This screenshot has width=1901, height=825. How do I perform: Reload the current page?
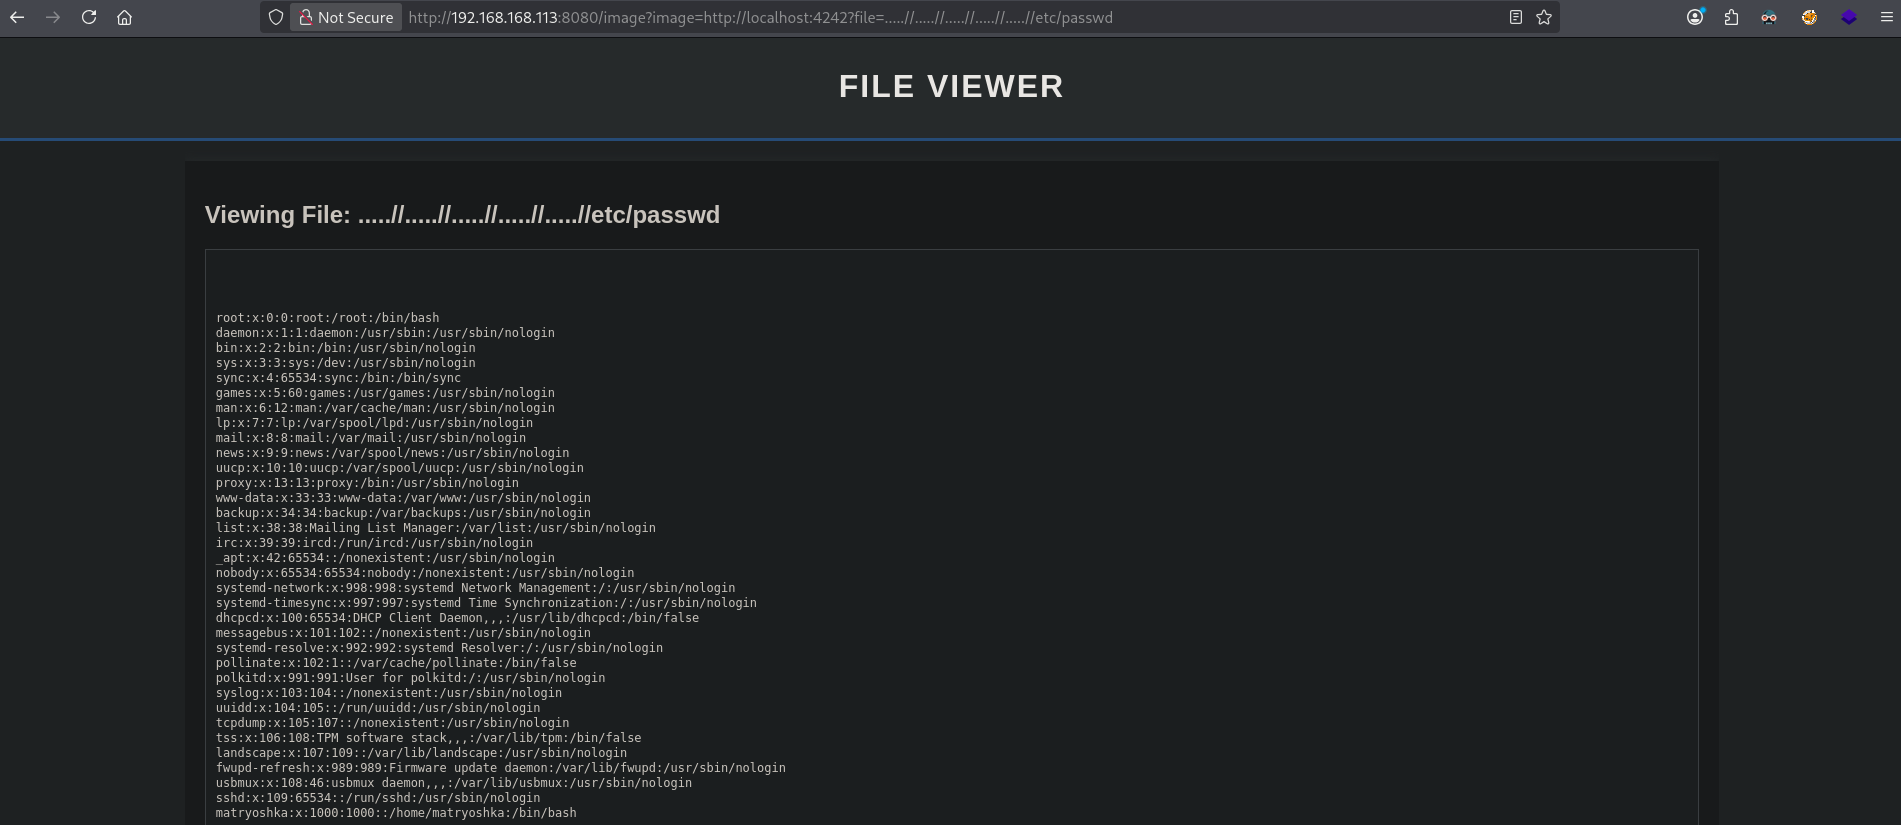pos(89,17)
